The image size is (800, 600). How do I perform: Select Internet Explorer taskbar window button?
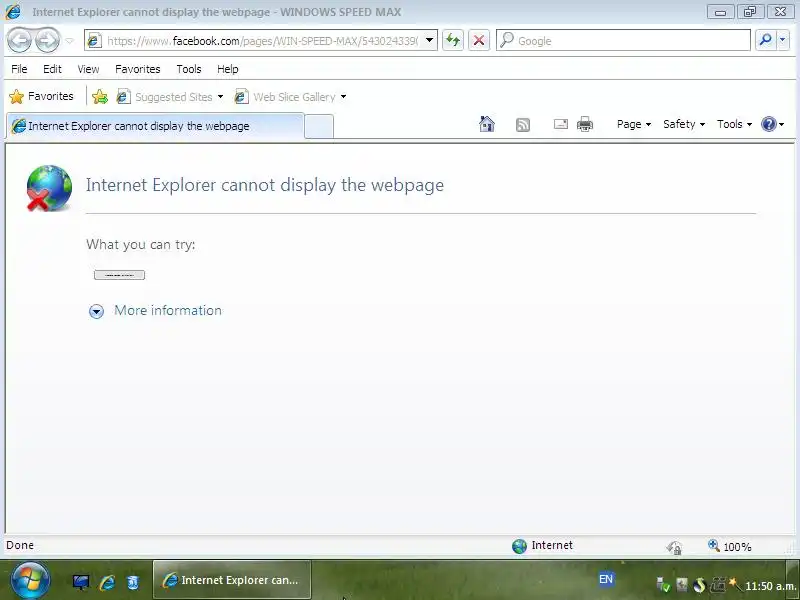coord(232,580)
